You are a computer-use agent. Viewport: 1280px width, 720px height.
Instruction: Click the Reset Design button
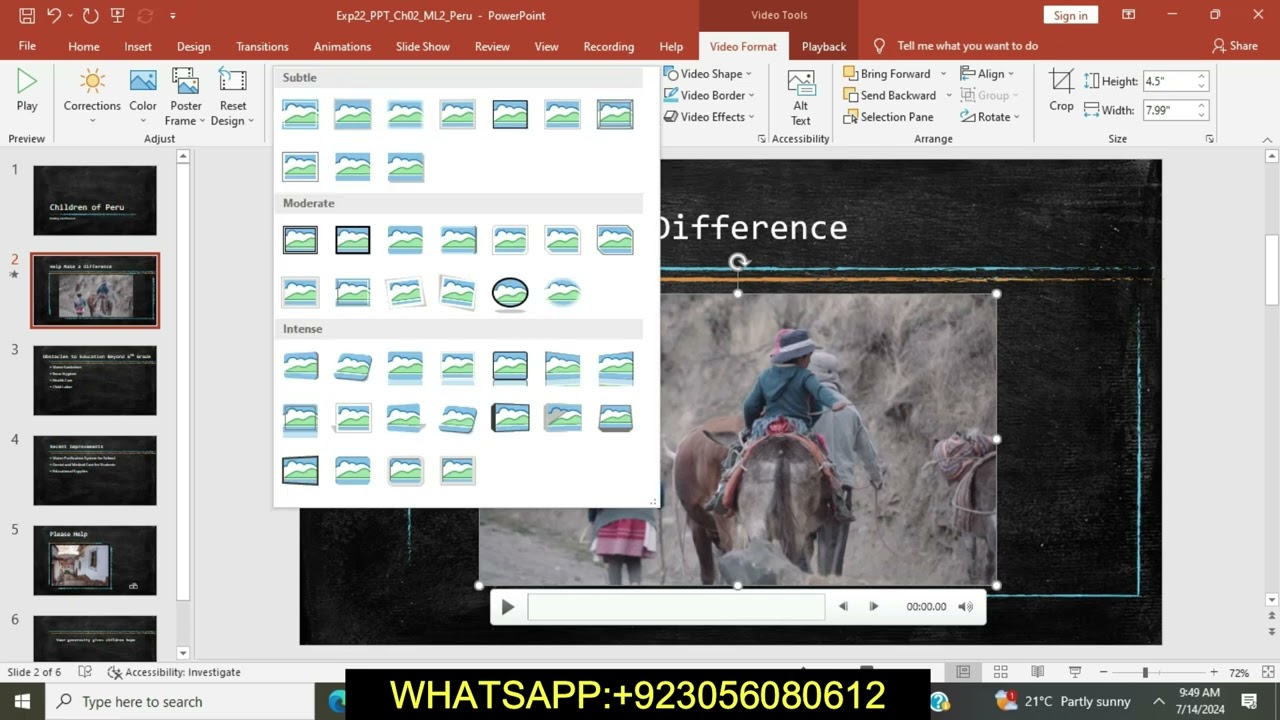(233, 98)
